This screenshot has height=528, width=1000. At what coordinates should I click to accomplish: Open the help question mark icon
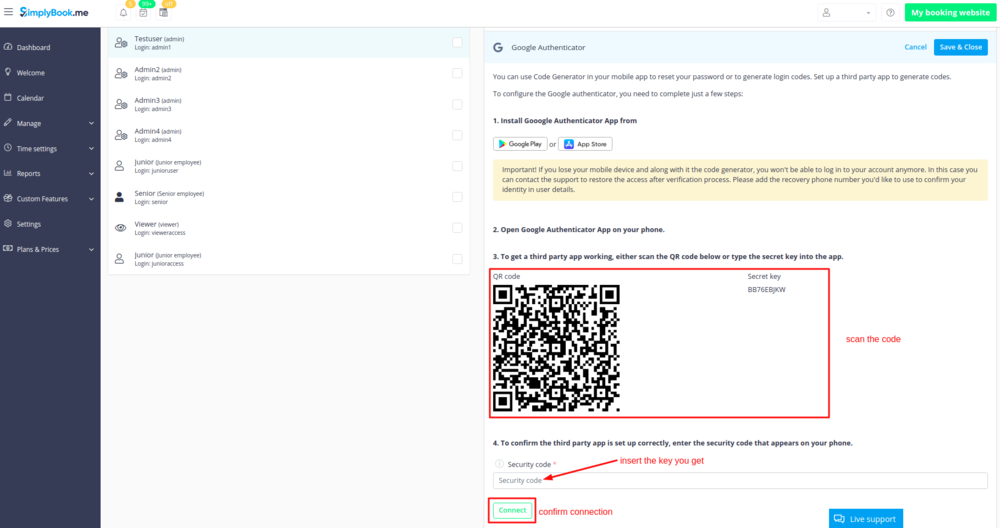(x=890, y=13)
